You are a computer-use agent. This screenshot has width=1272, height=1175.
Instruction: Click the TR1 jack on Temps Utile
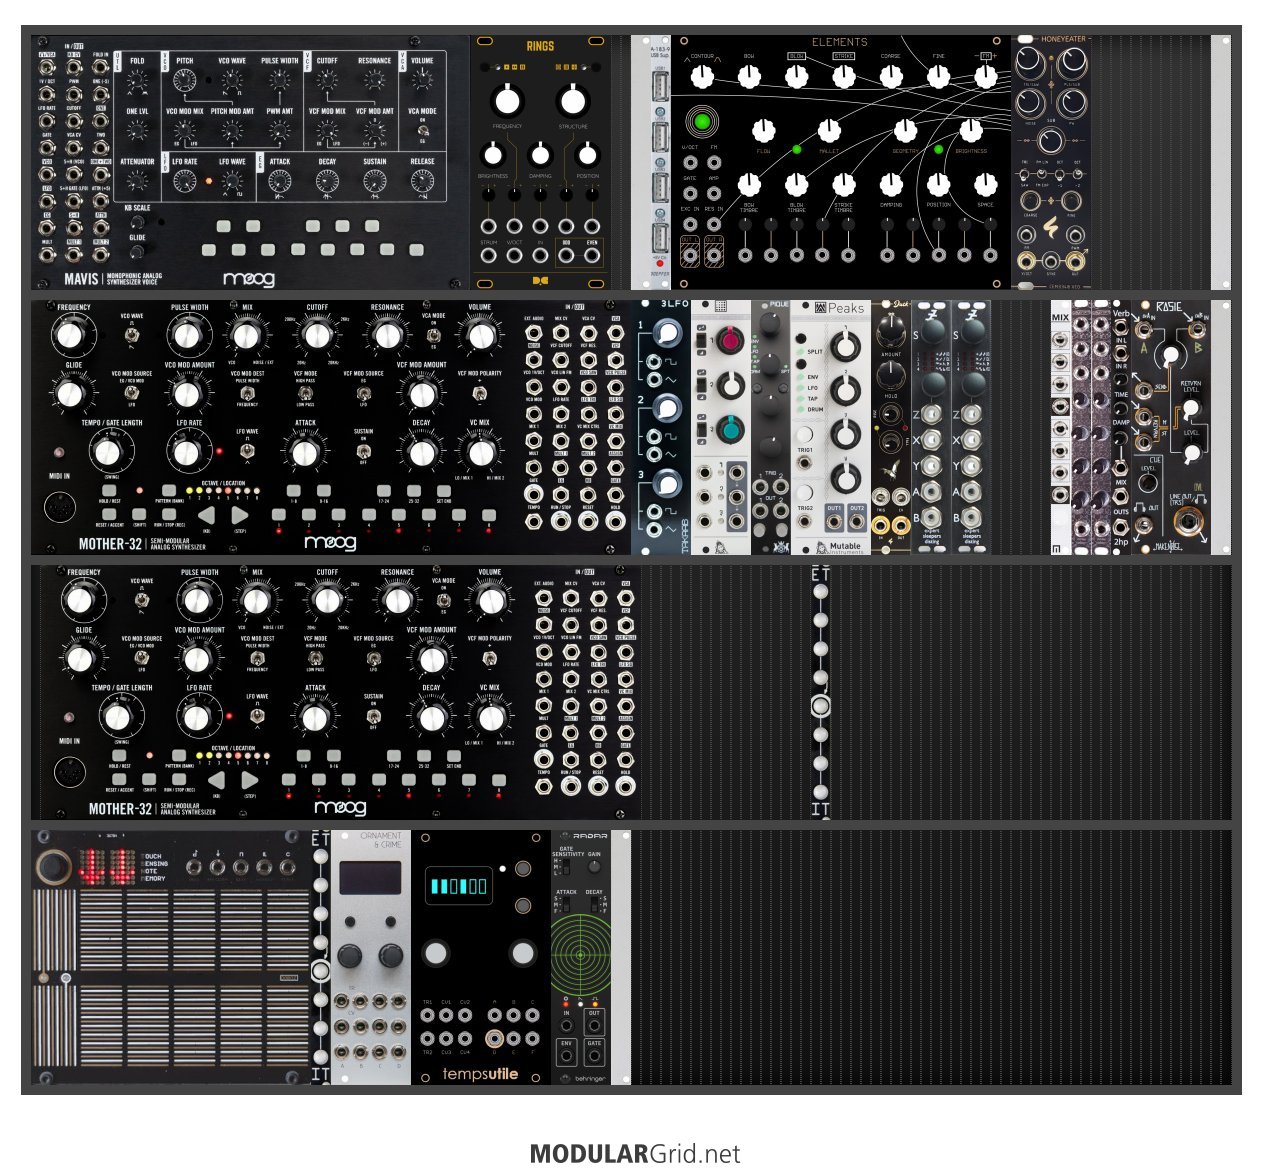coord(428,1016)
